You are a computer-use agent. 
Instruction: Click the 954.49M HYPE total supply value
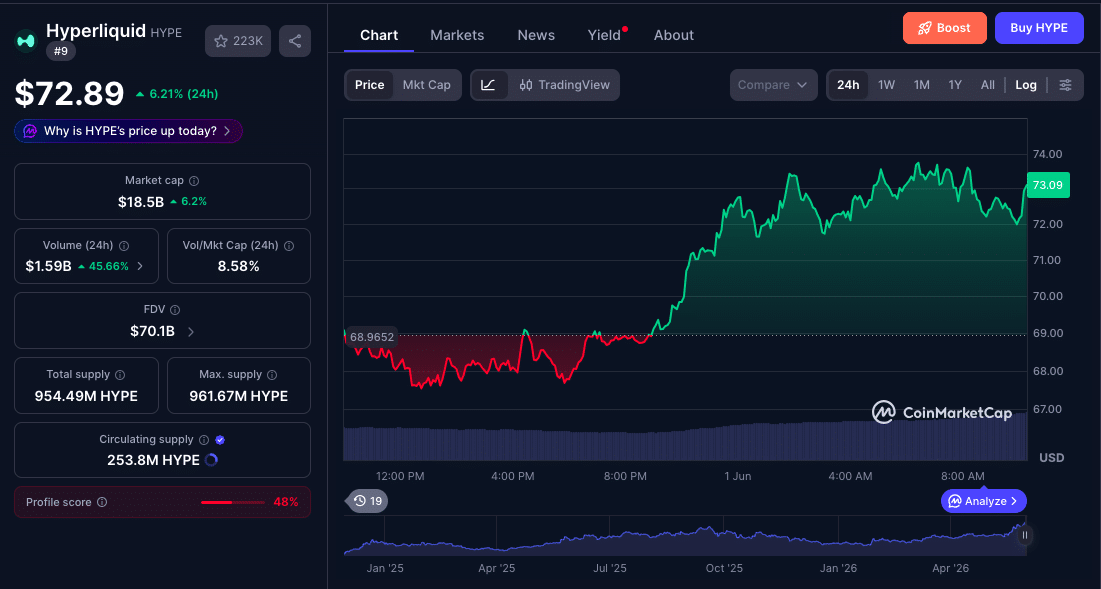(x=86, y=396)
